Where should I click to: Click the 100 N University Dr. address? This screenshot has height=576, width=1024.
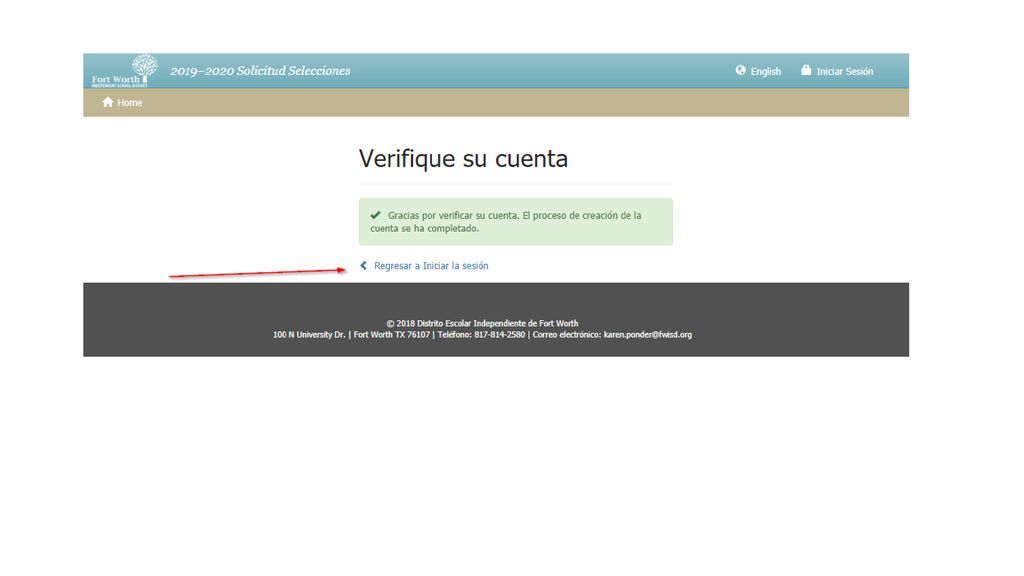(309, 334)
